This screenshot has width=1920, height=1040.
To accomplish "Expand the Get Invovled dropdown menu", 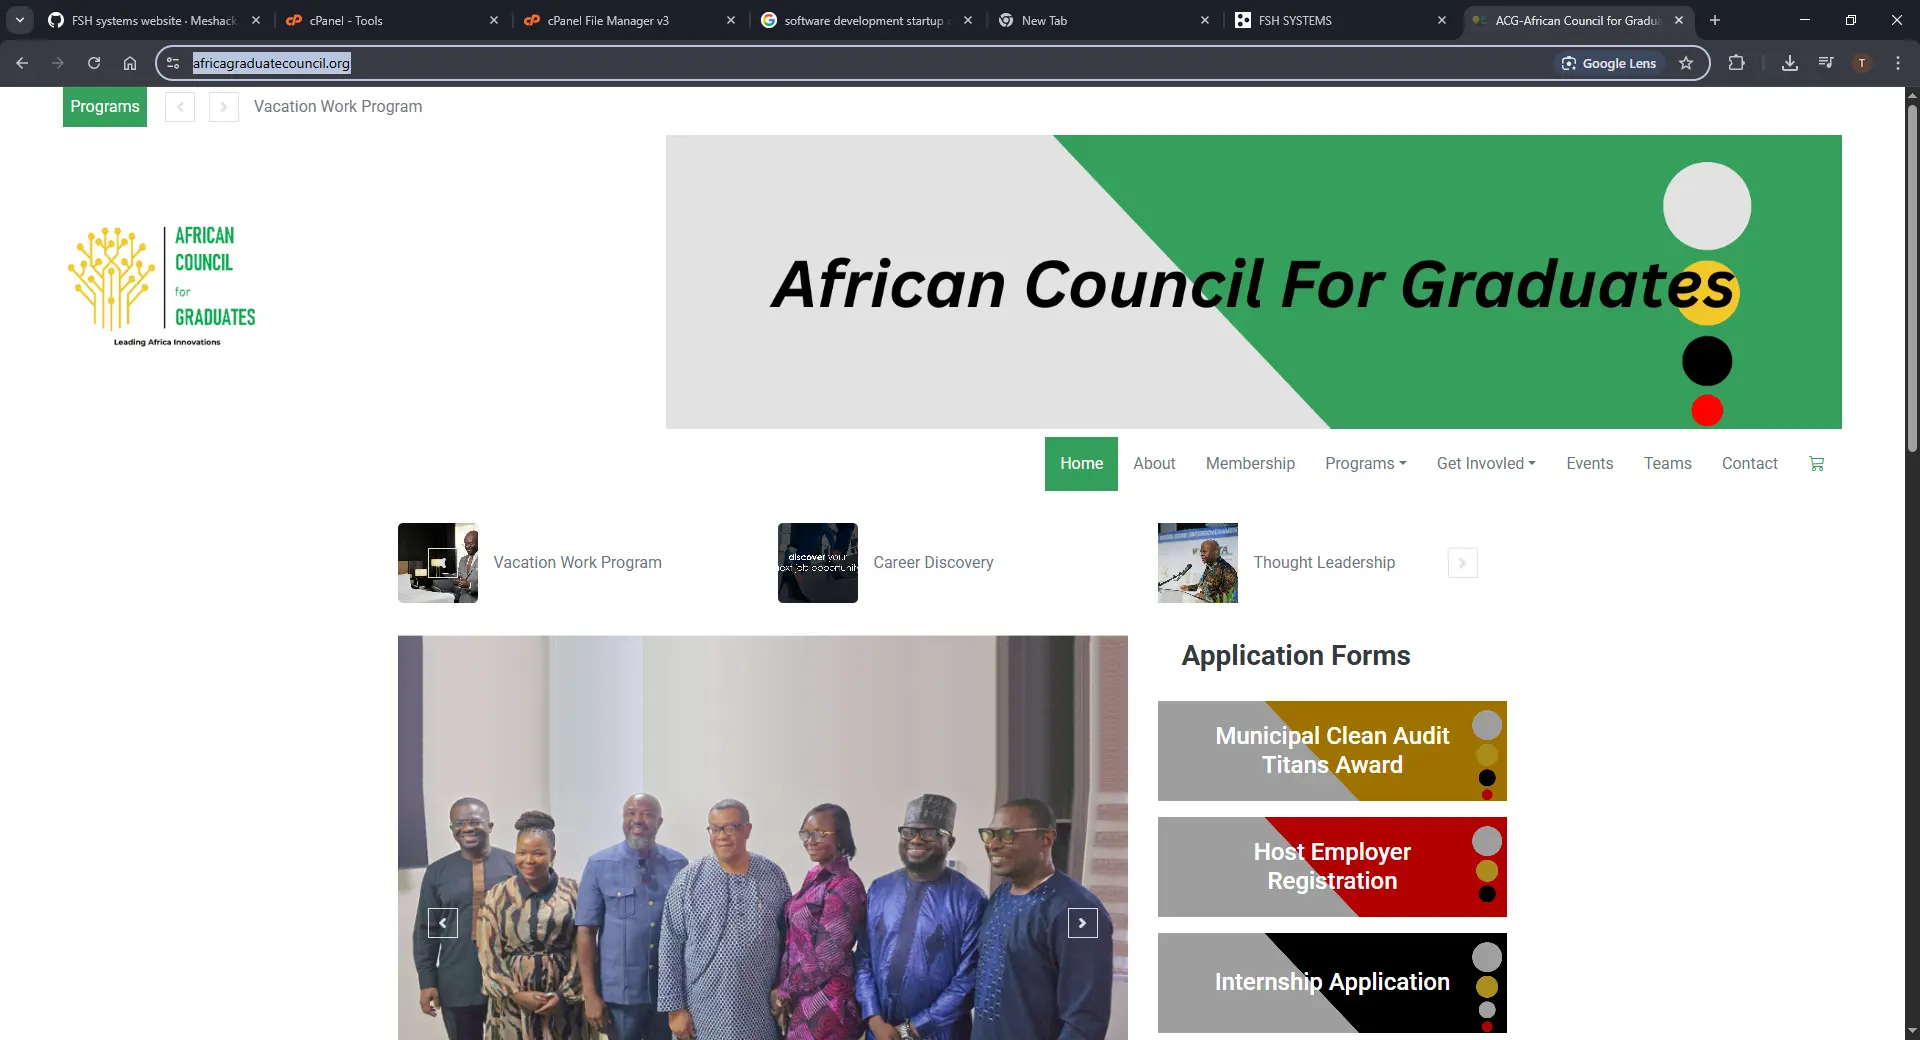I will coord(1486,464).
